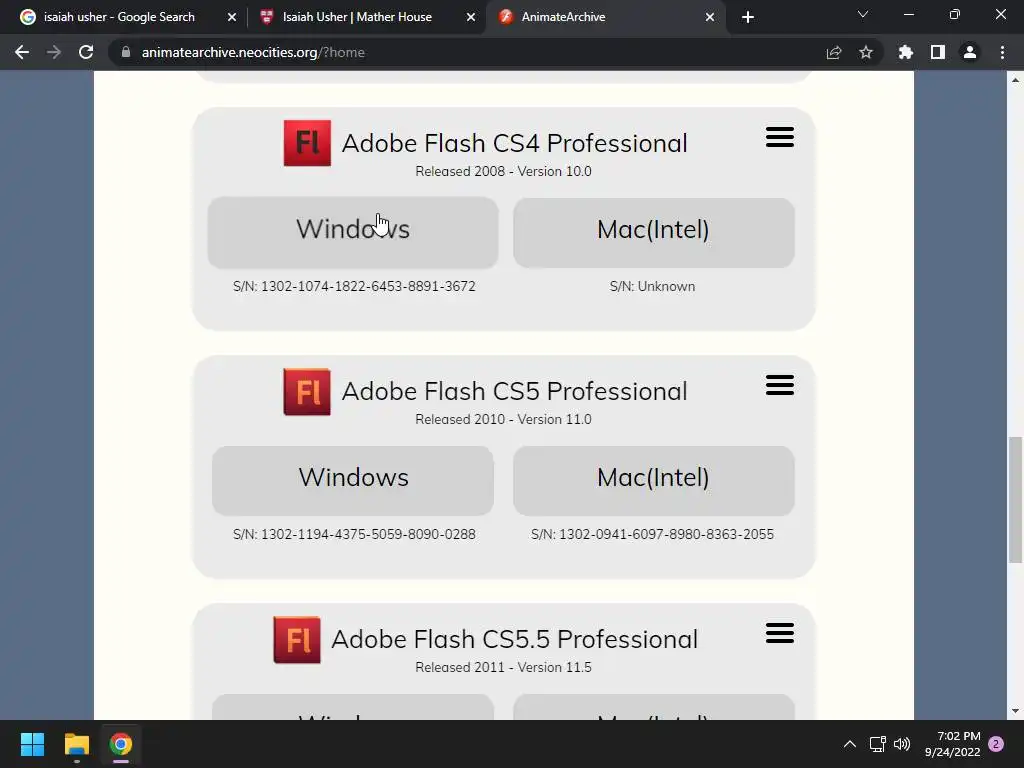
Task: Click the Adobe Flash CS5 logo icon
Action: tap(307, 391)
